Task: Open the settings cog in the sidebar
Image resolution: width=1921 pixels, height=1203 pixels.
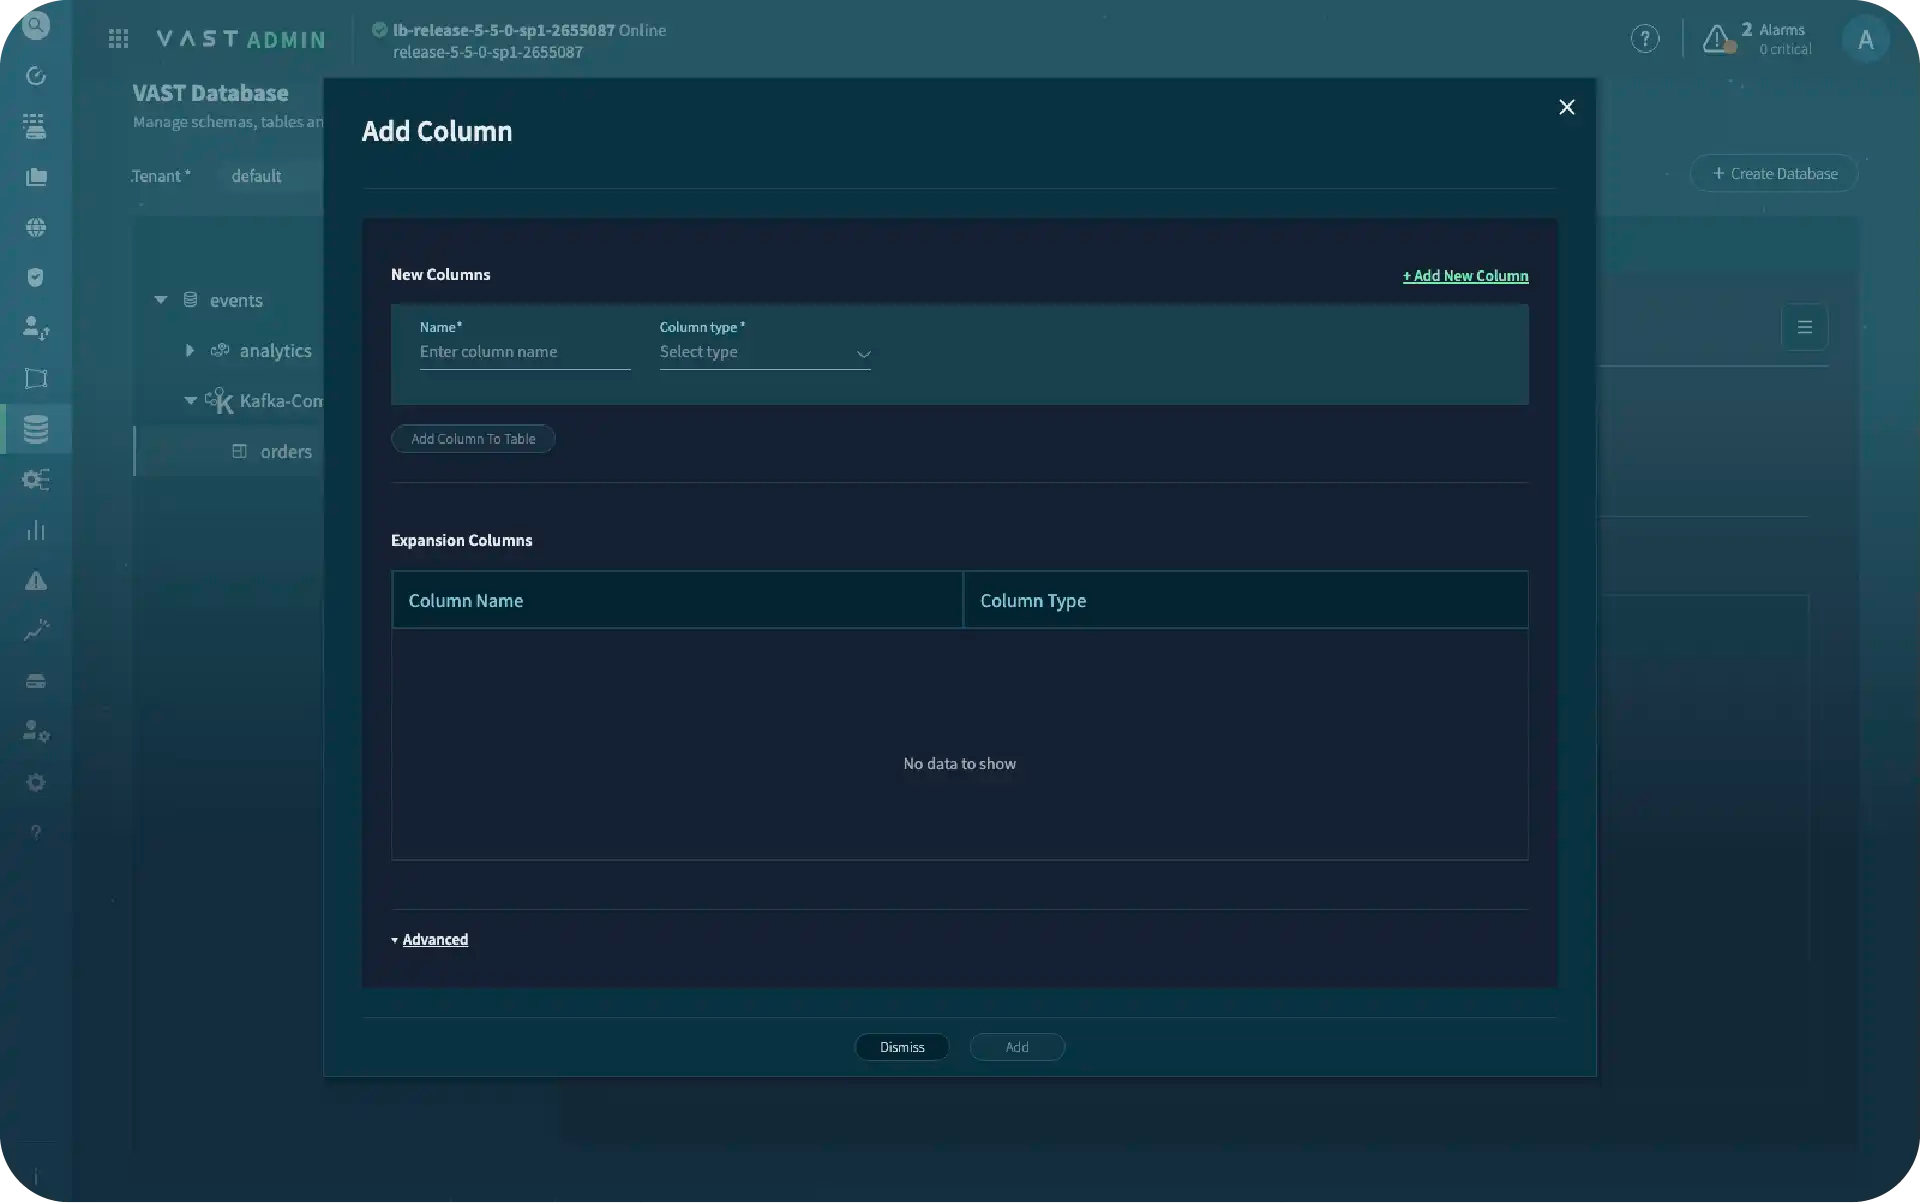Action: pos(36,783)
